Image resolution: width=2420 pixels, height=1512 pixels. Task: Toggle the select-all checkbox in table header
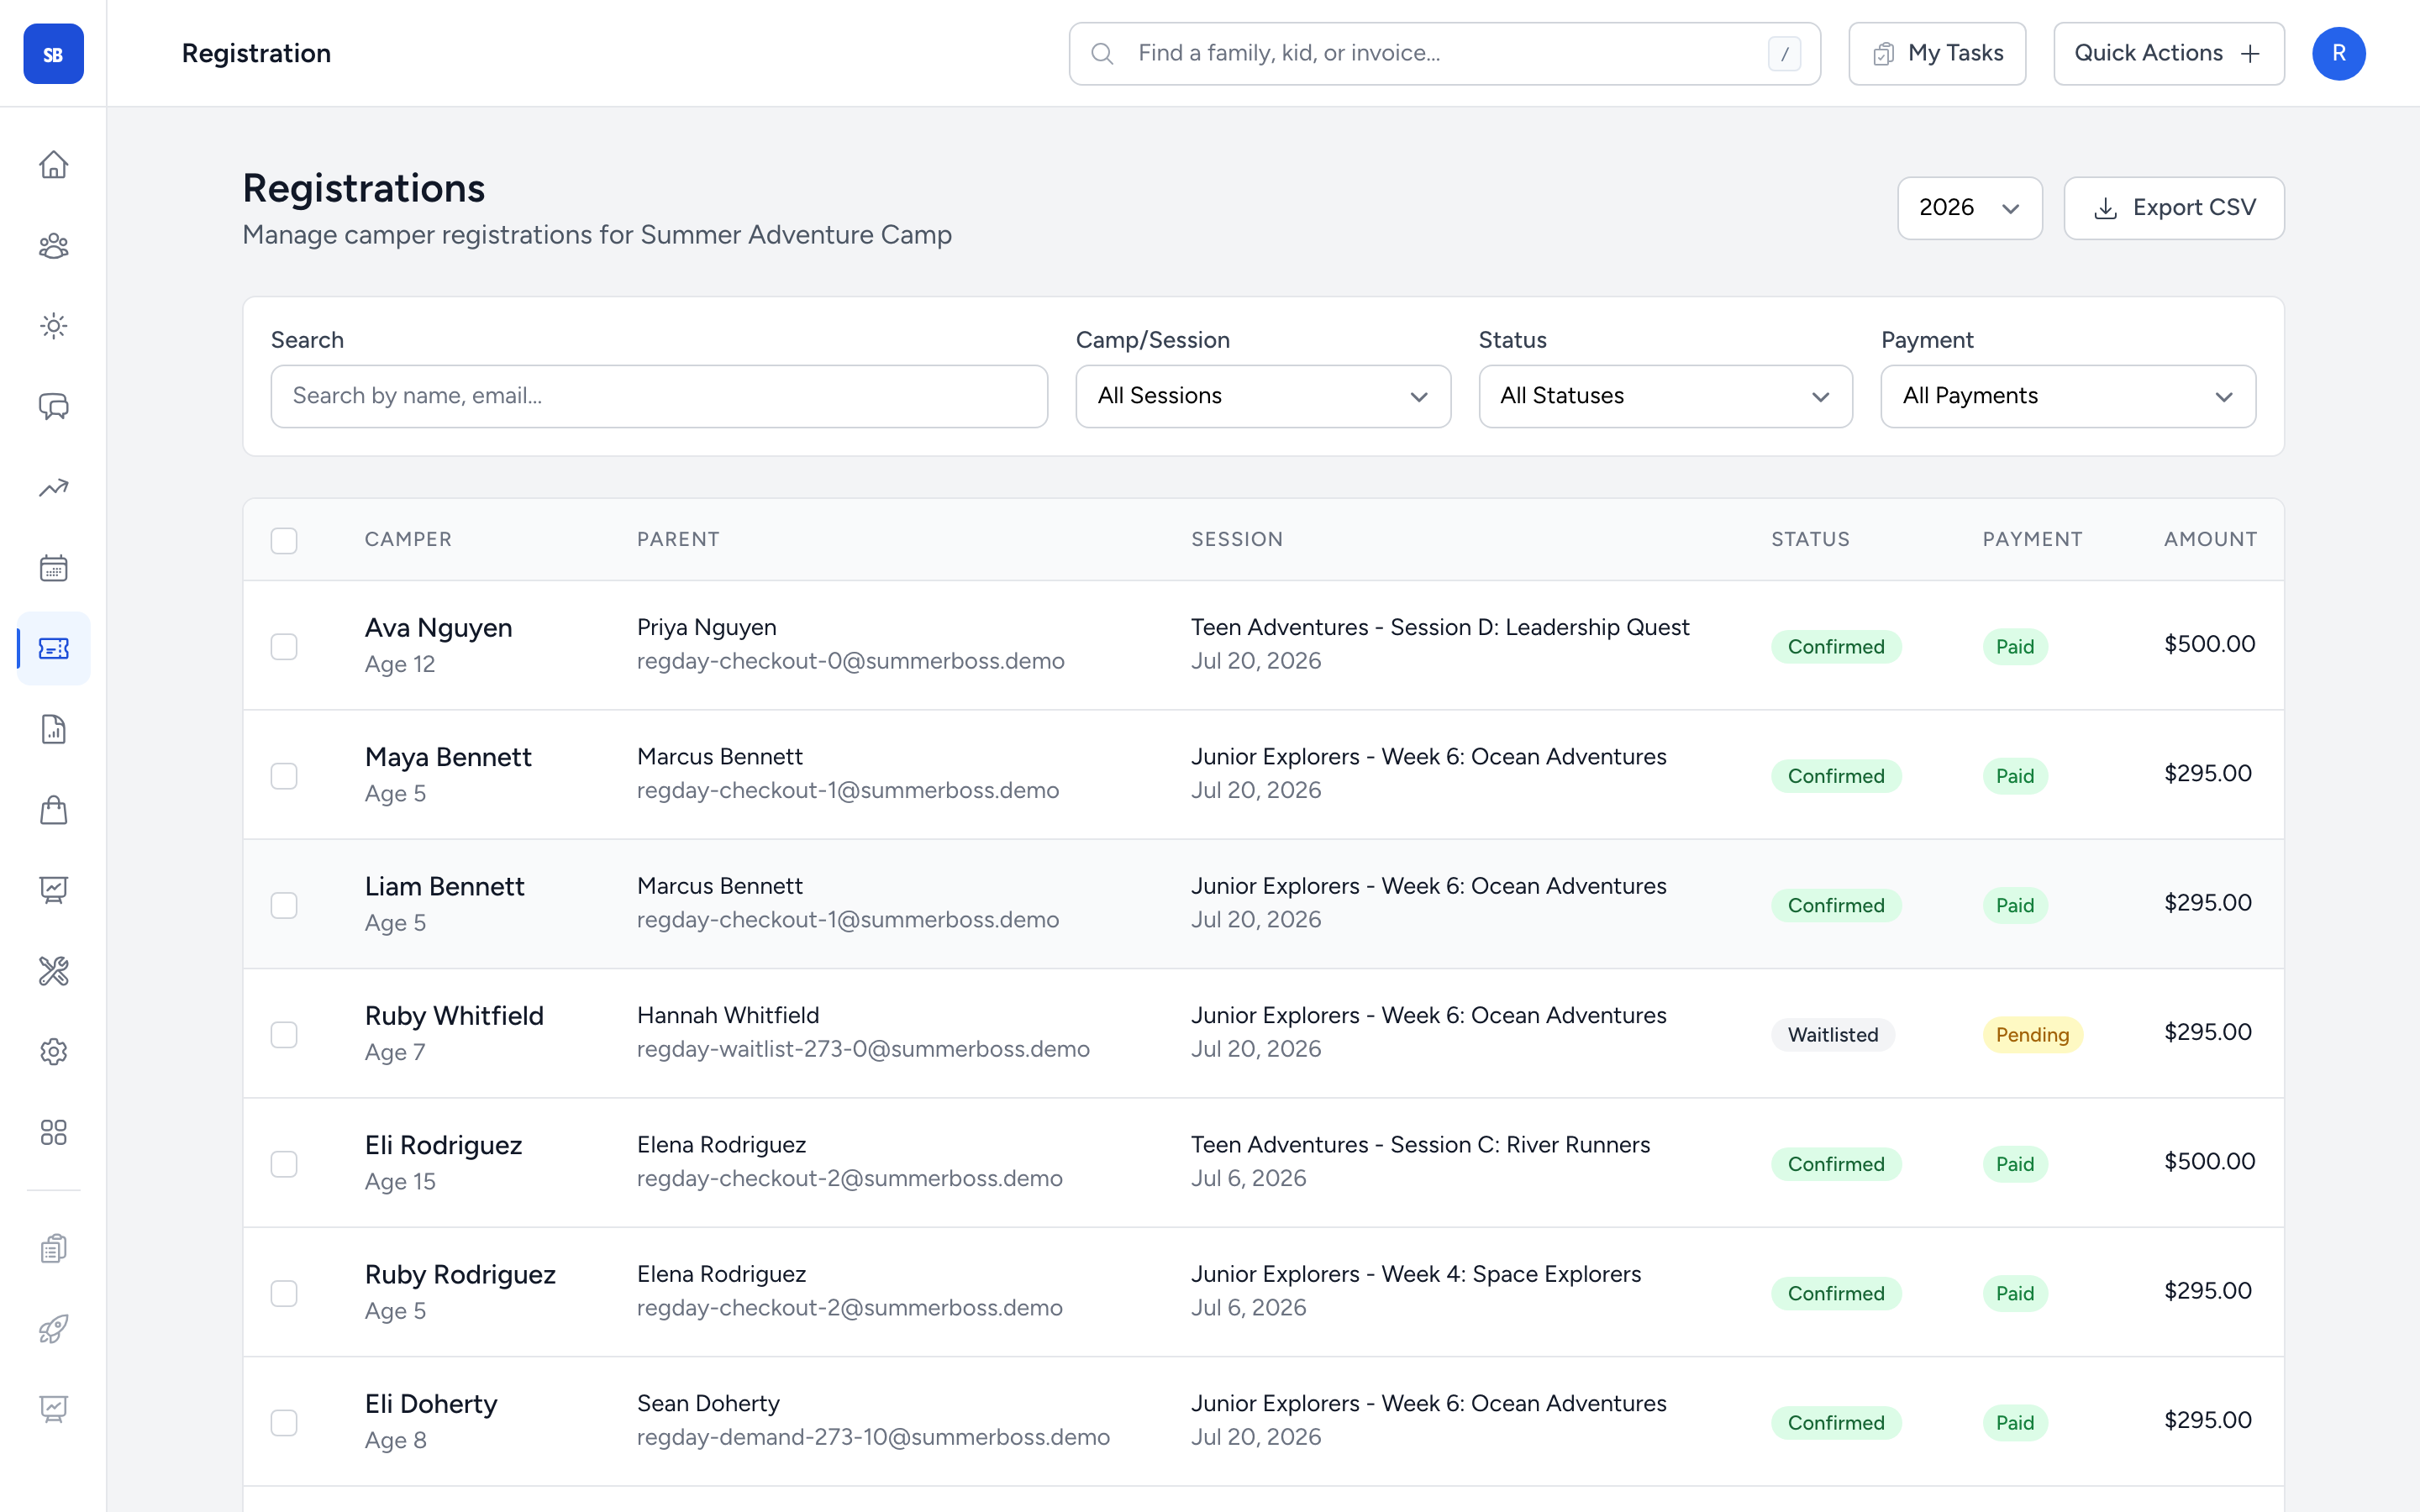click(x=284, y=540)
